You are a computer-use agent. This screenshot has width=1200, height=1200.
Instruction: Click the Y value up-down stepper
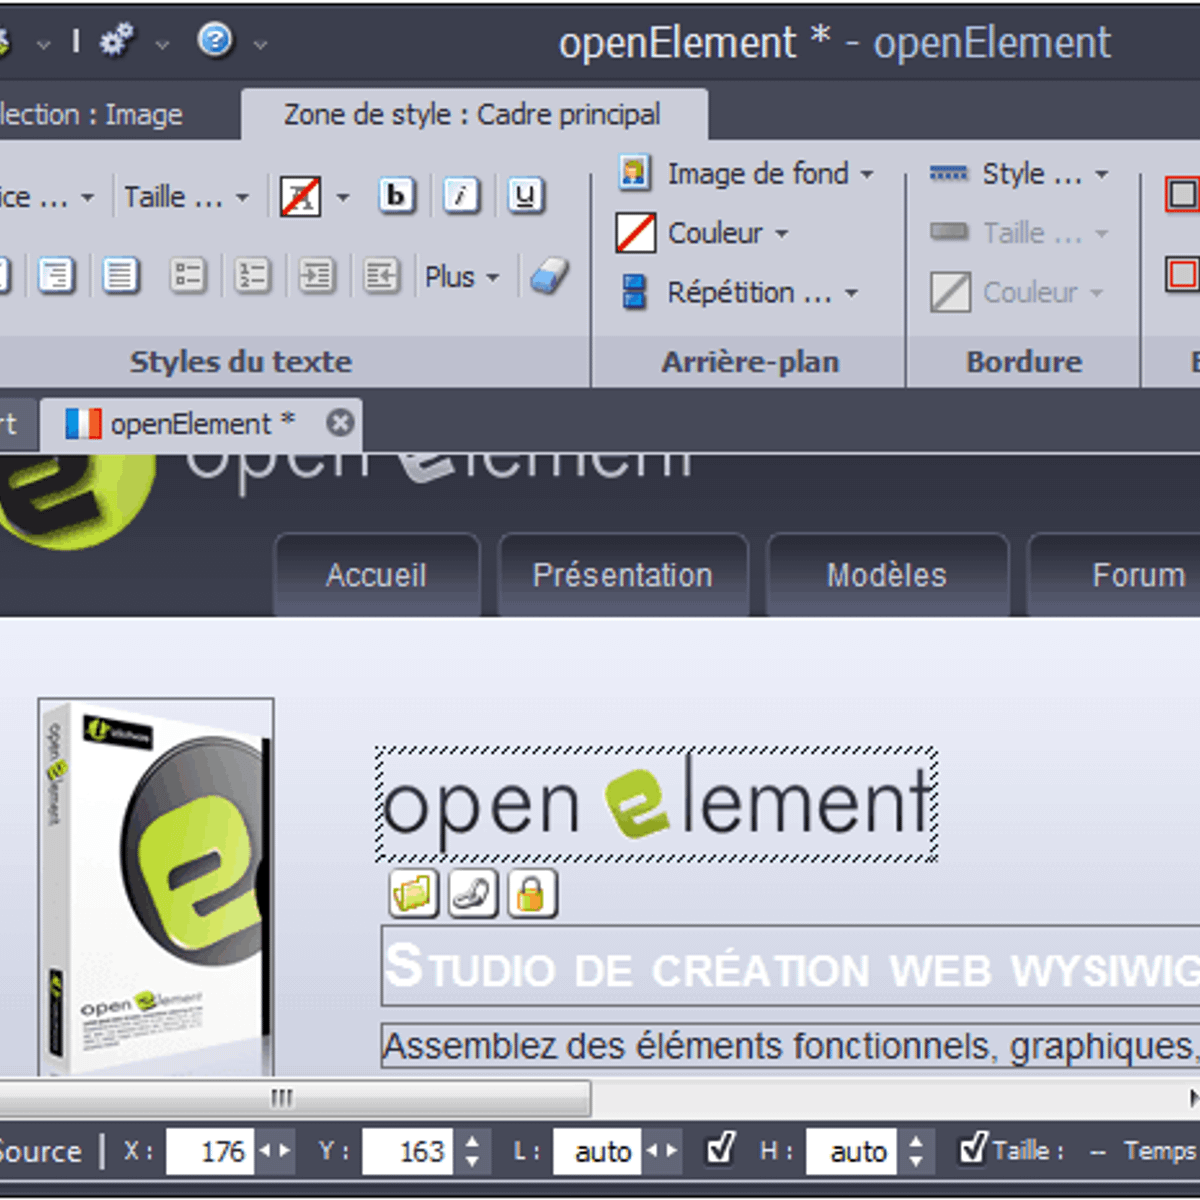[472, 1151]
